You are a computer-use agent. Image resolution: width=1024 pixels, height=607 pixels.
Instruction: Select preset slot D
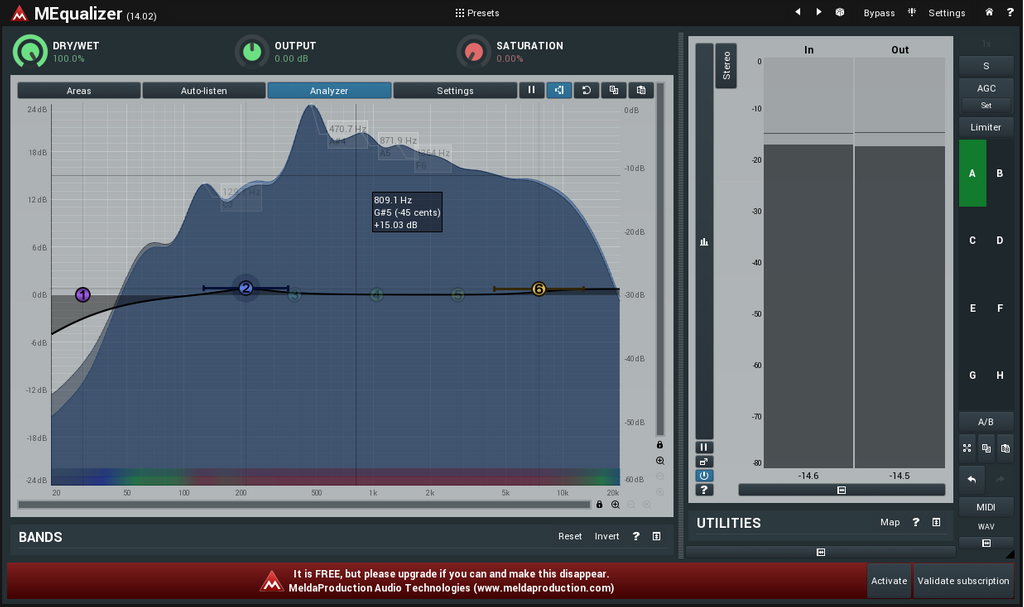tap(1000, 240)
